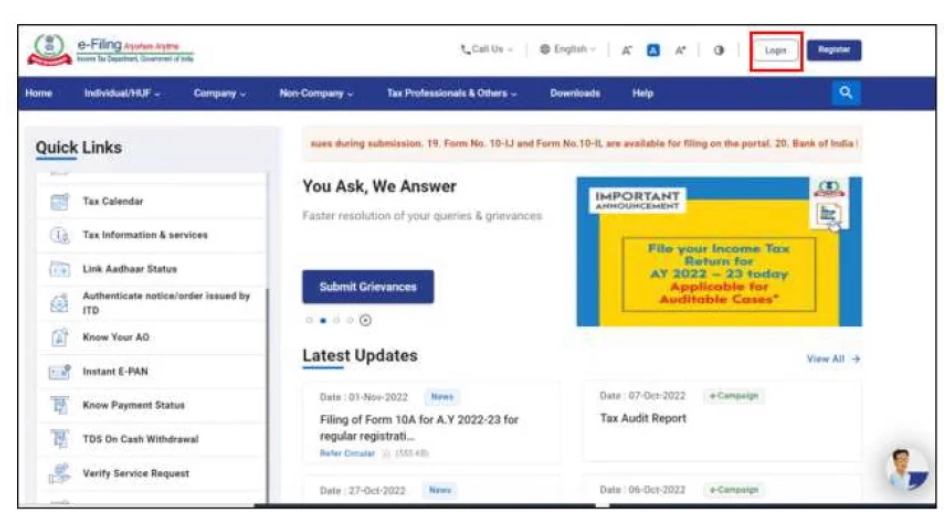Select the third carousel dot
This screenshot has width=952, height=530.
(336, 320)
